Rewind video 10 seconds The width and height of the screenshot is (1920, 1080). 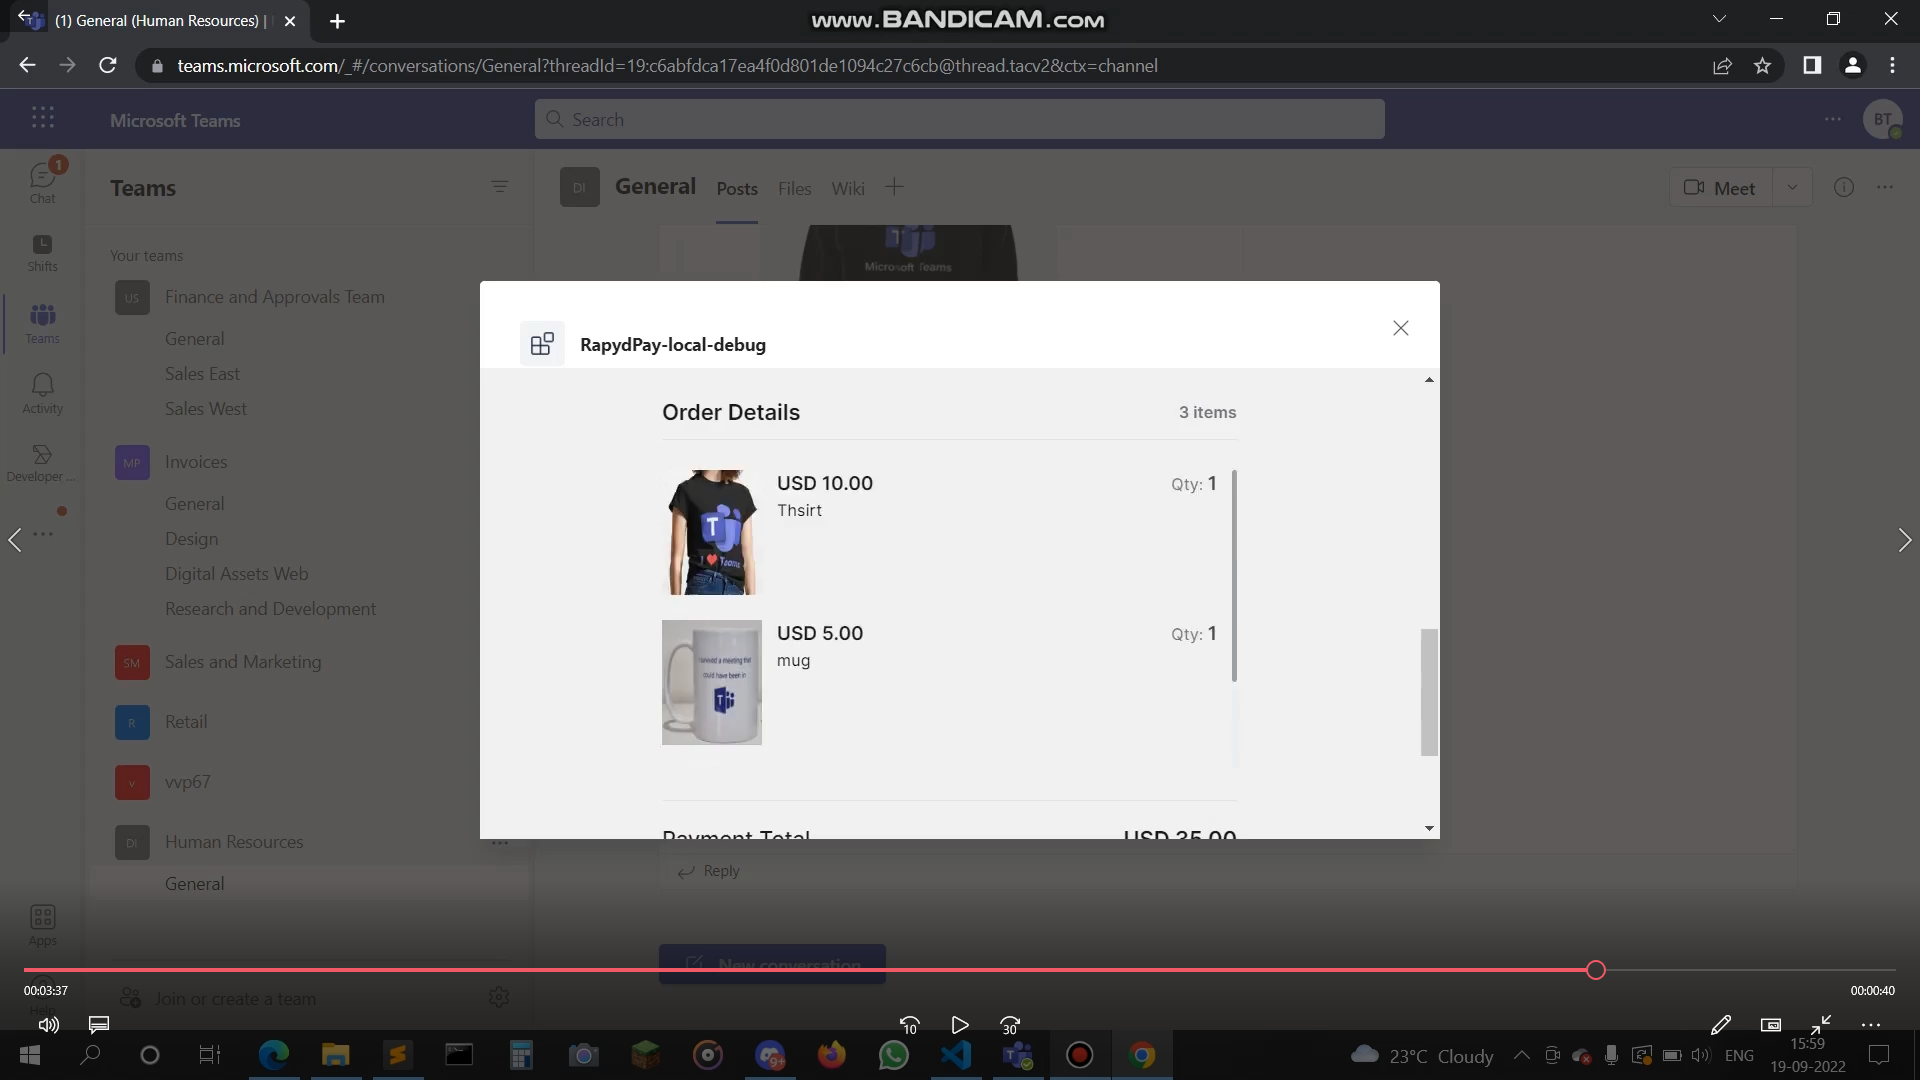909,1025
